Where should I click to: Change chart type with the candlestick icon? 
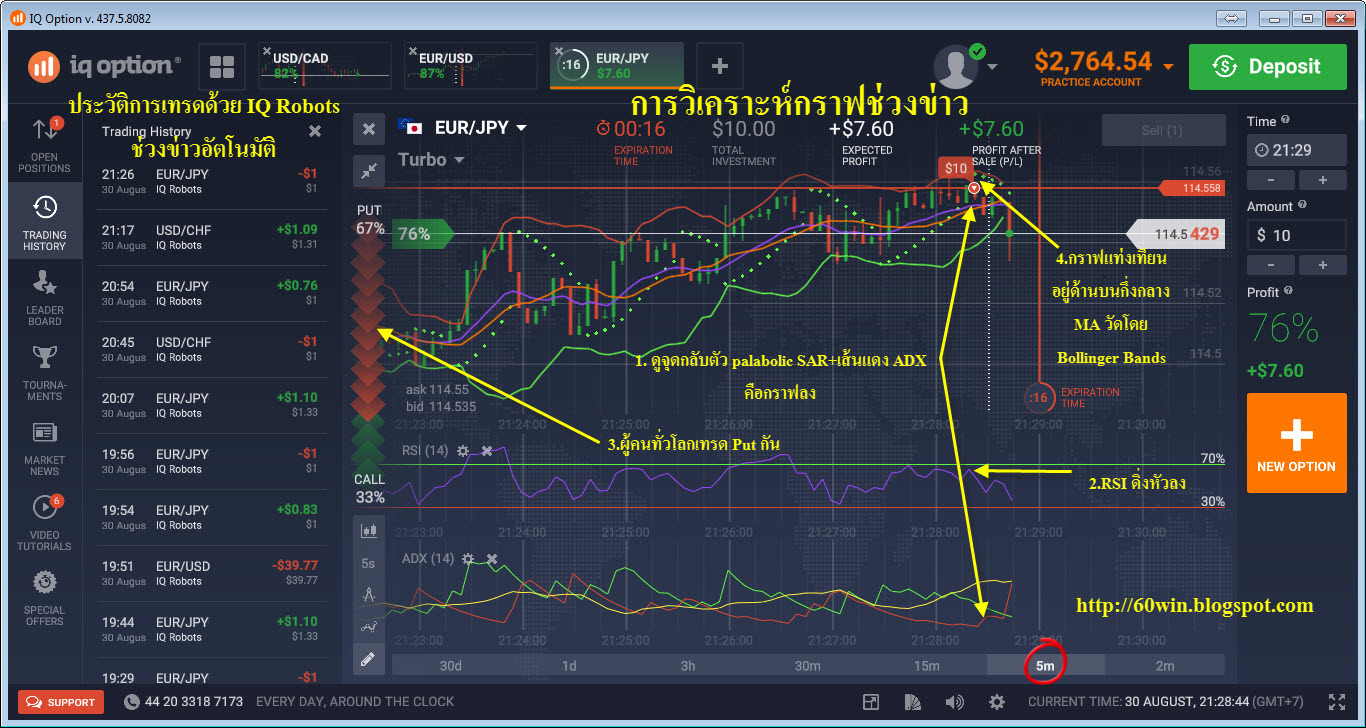[x=368, y=531]
